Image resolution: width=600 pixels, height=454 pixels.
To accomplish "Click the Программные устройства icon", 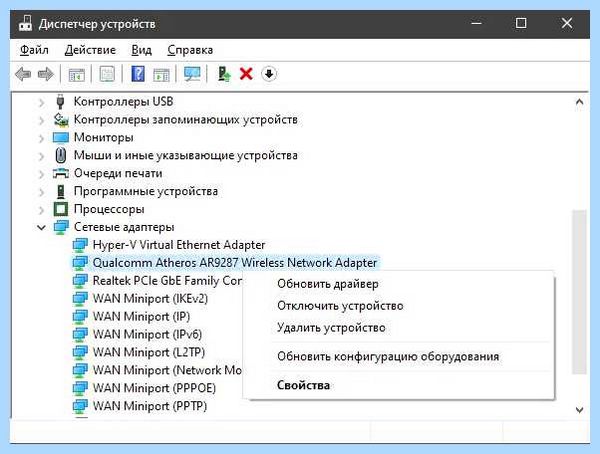I will coord(60,191).
